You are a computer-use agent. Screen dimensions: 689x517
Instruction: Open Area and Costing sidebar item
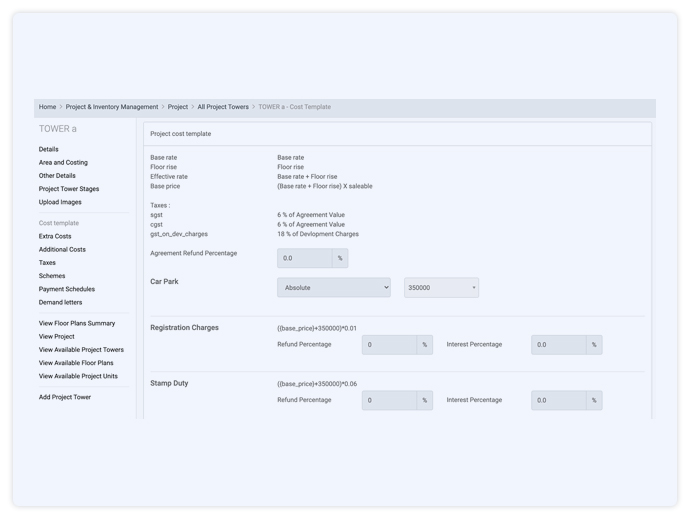[x=63, y=163]
